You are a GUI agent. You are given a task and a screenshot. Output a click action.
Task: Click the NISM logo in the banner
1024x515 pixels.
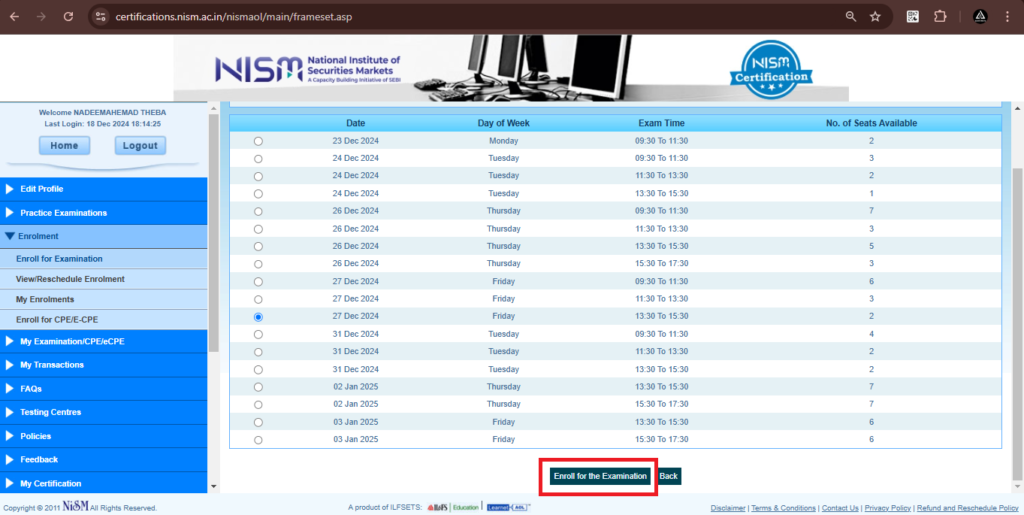pos(308,69)
